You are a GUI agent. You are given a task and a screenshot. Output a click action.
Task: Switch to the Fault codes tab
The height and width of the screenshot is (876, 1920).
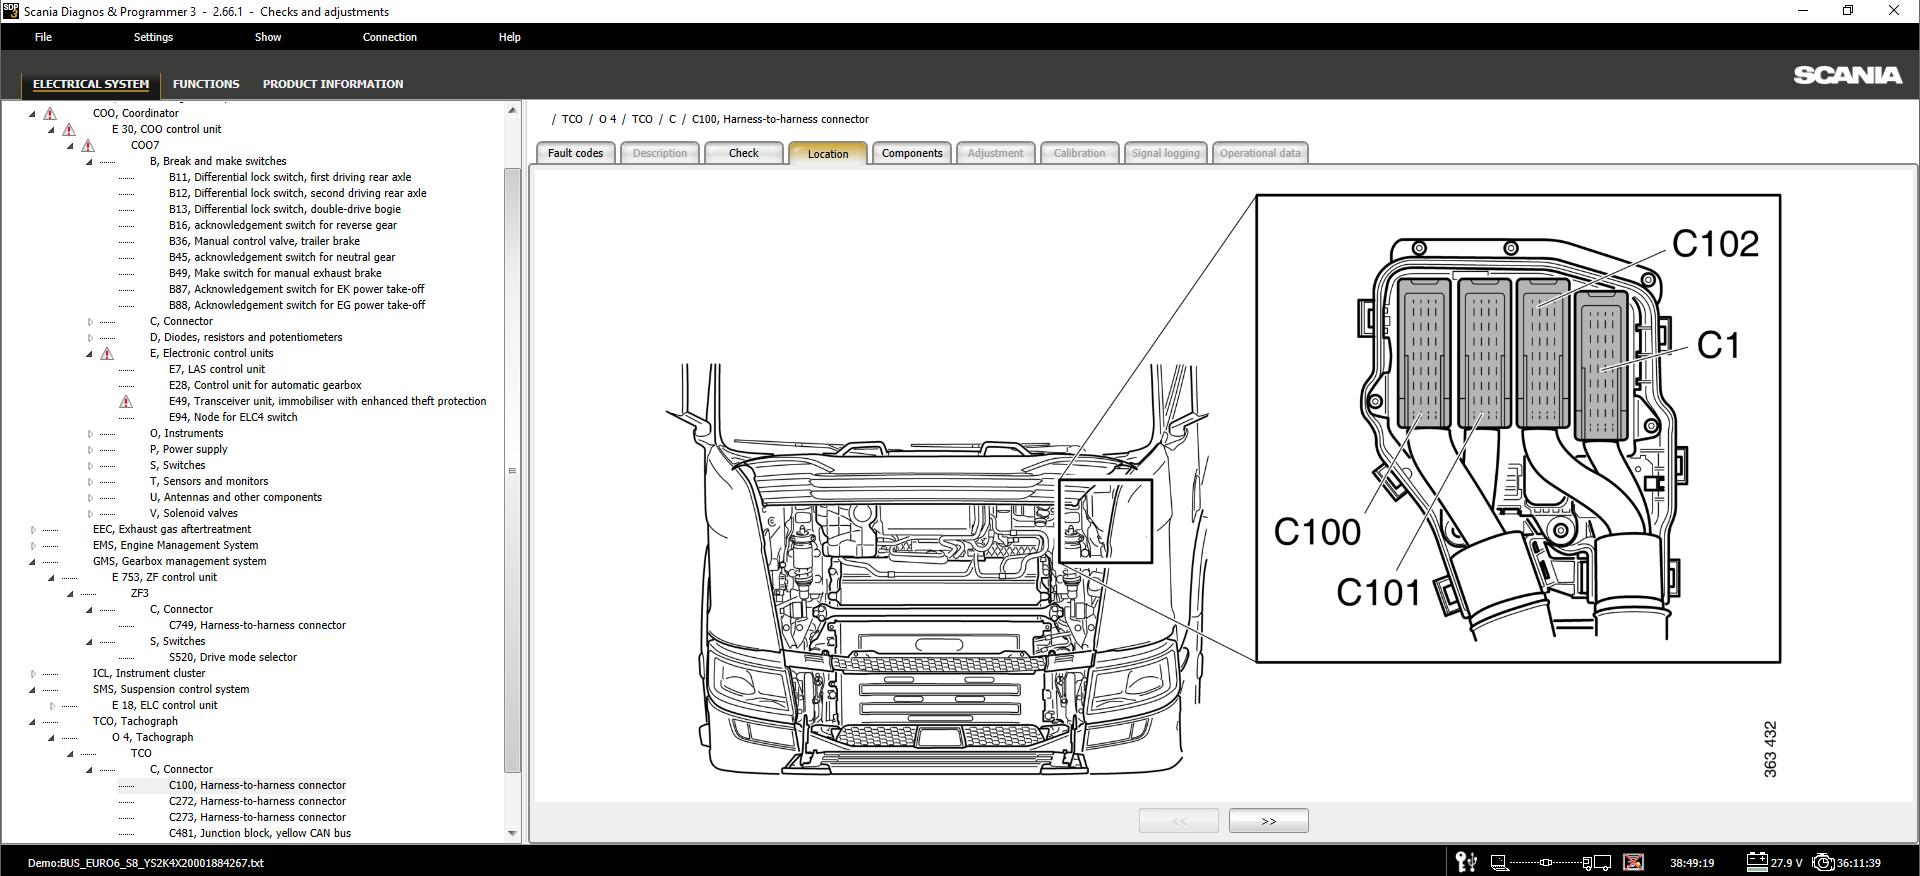575,153
